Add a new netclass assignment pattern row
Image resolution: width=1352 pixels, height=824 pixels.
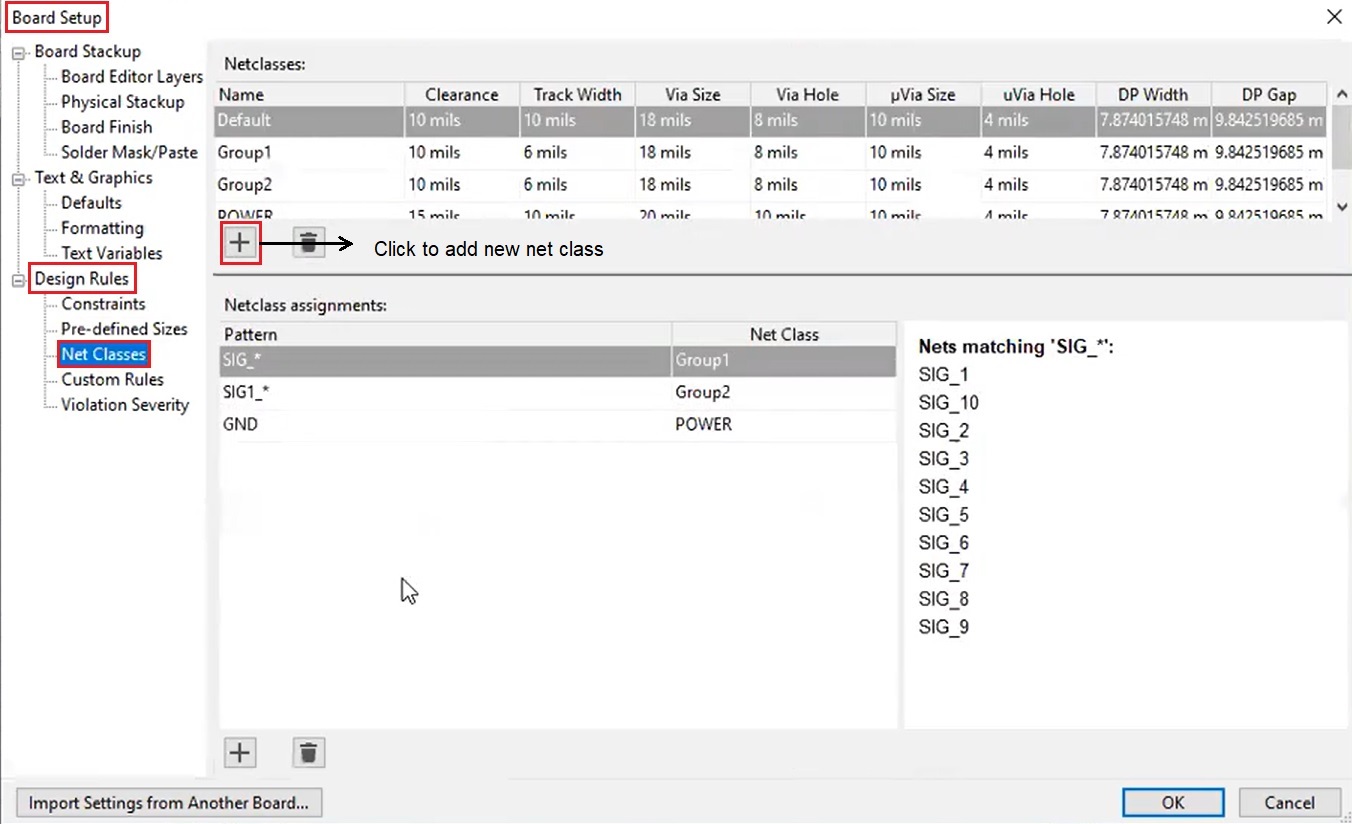click(240, 753)
